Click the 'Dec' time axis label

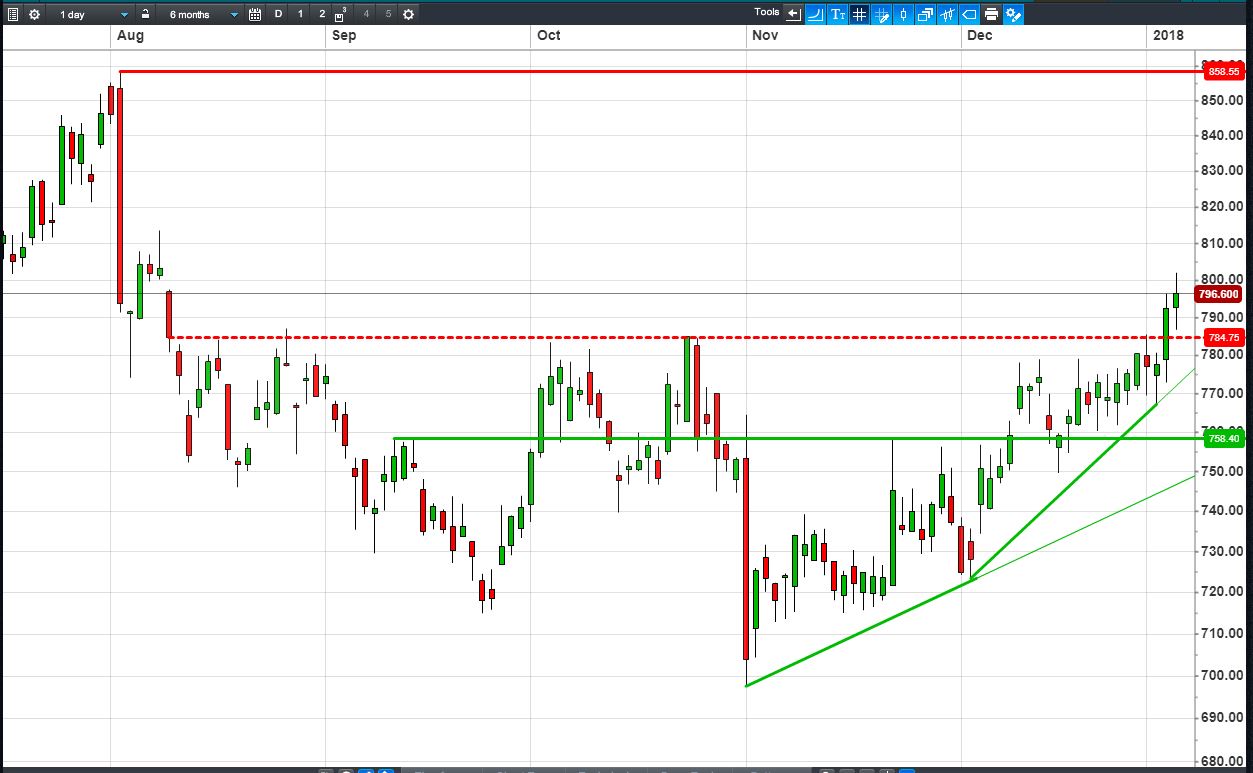pyautogui.click(x=980, y=35)
